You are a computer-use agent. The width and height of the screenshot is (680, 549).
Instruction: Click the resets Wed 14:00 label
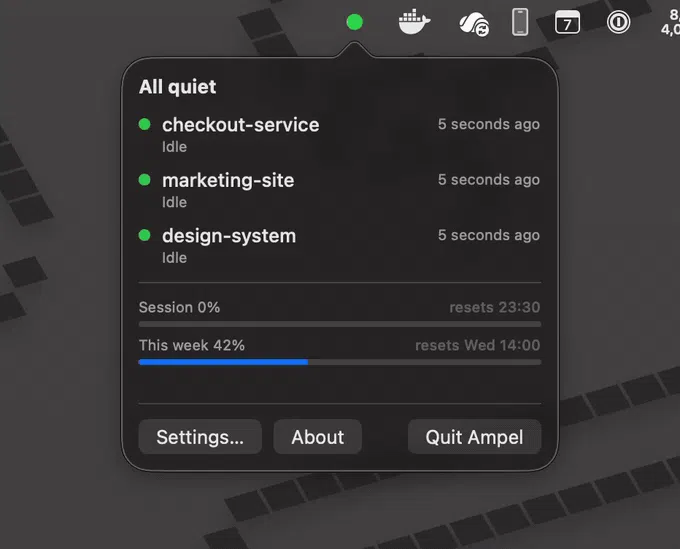coord(477,345)
